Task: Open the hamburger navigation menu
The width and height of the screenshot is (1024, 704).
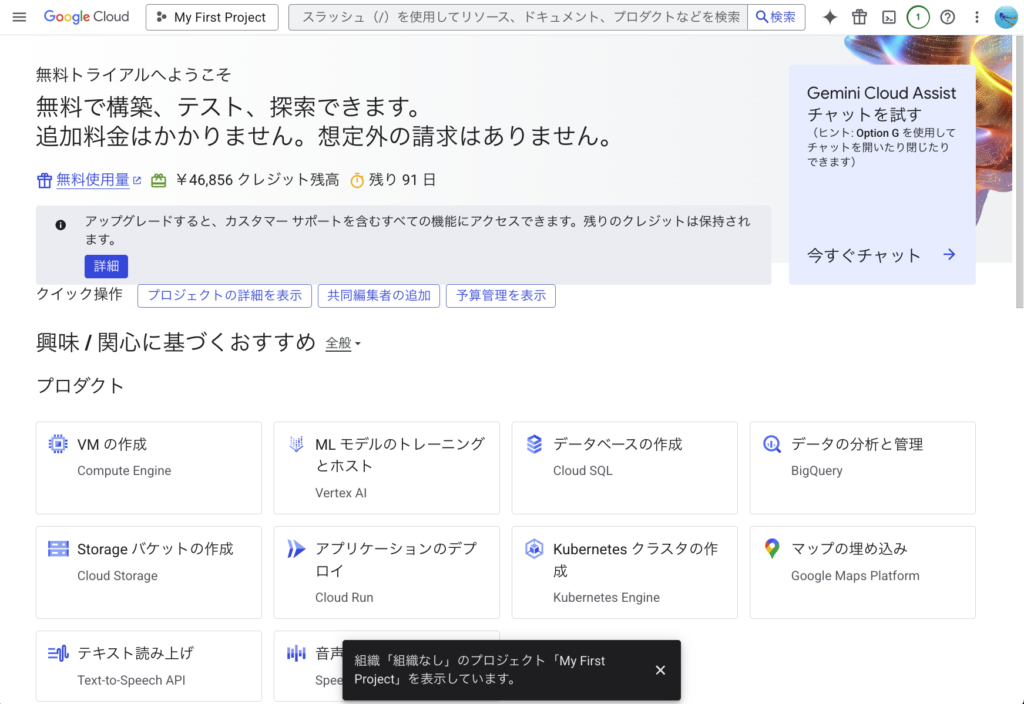Action: click(x=19, y=17)
